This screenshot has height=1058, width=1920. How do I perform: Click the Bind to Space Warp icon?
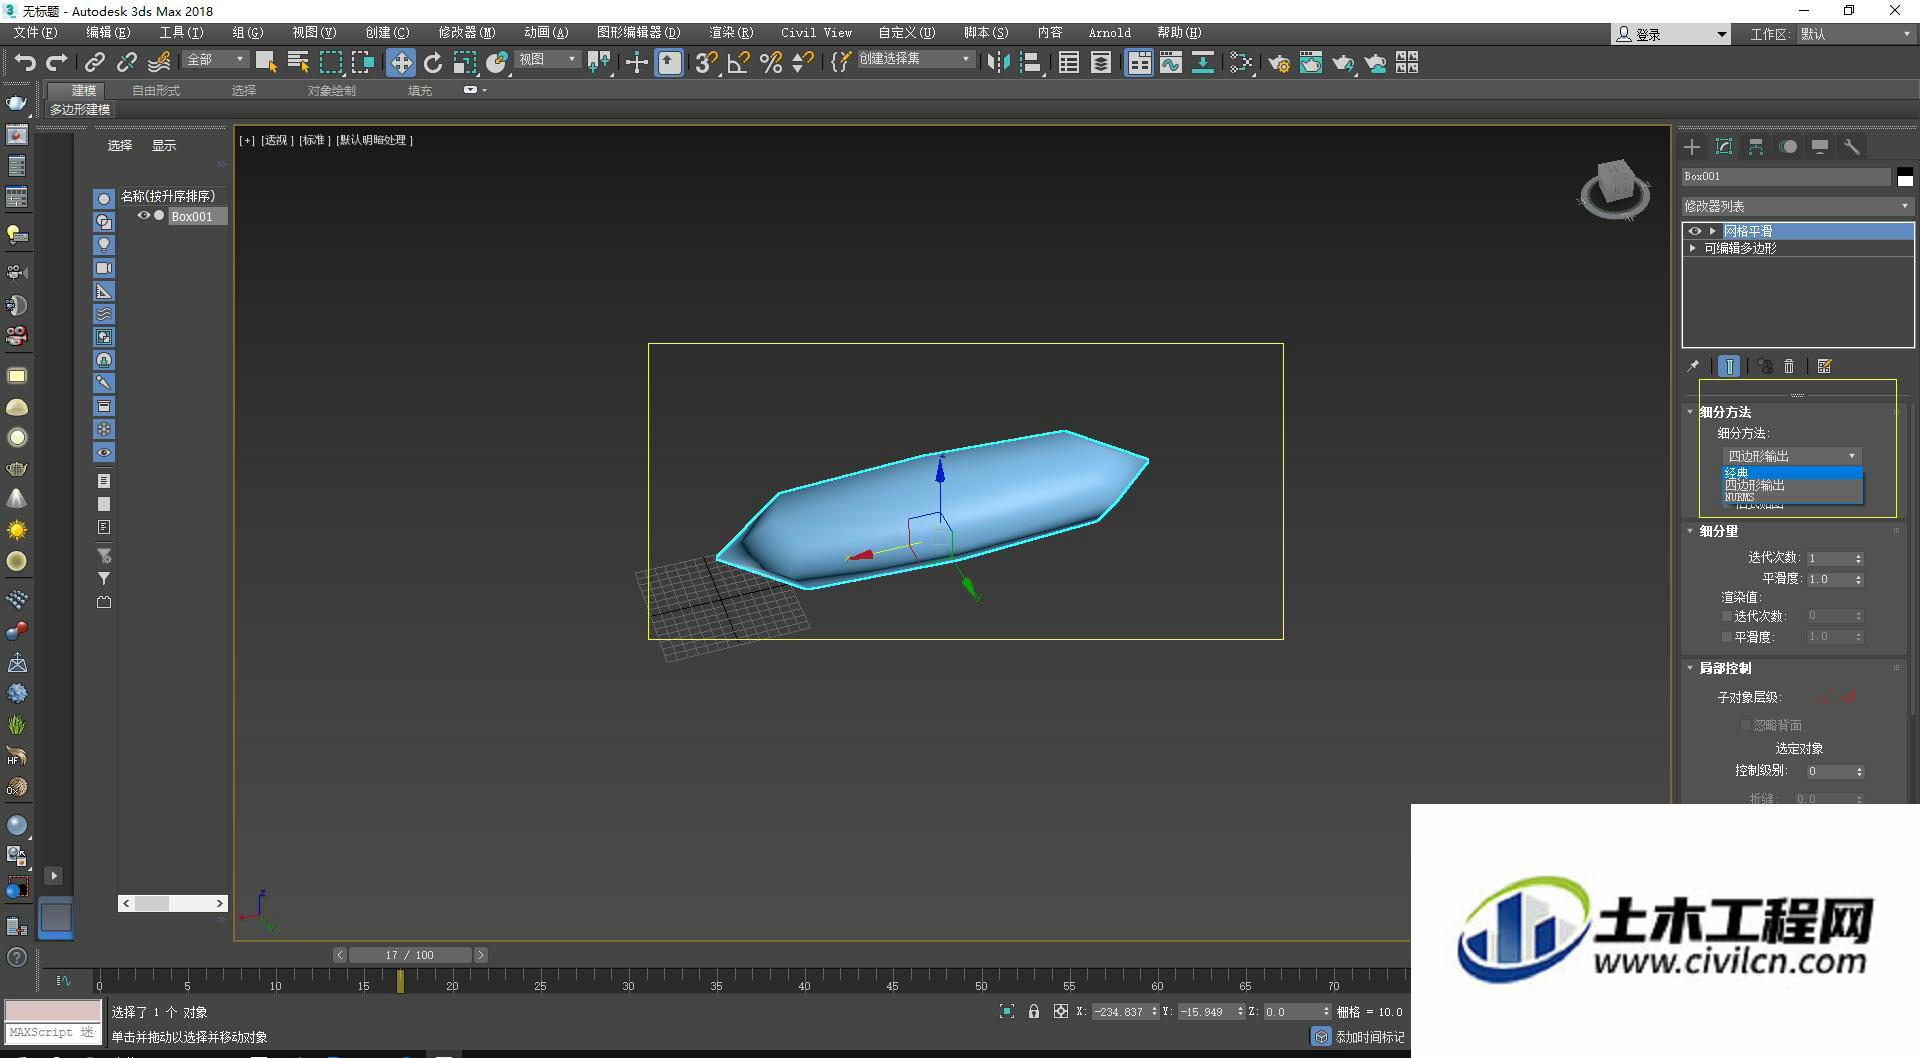(x=159, y=62)
